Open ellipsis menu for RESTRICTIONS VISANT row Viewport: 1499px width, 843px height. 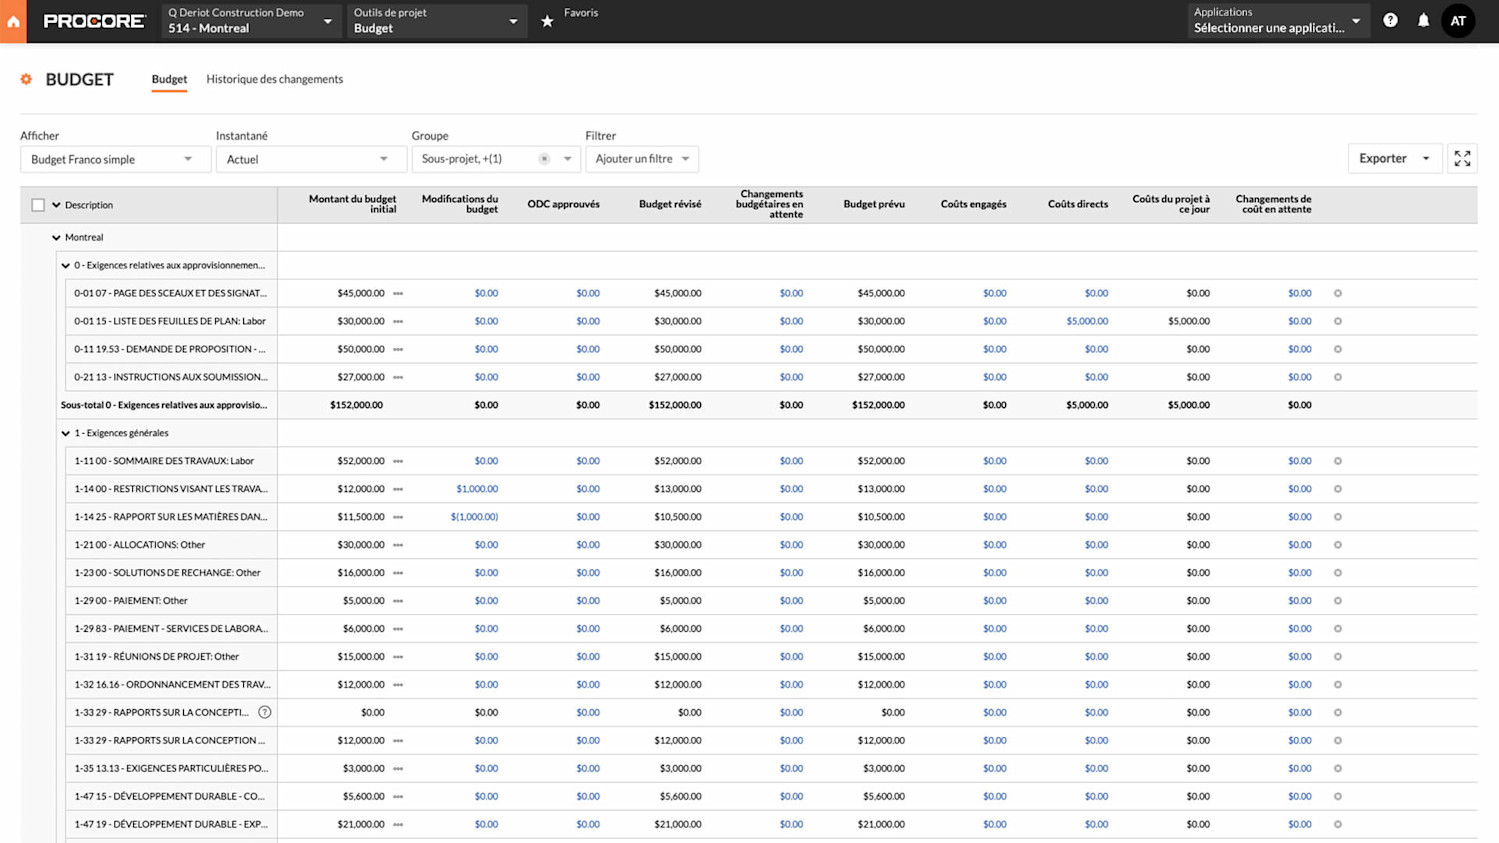(398, 489)
